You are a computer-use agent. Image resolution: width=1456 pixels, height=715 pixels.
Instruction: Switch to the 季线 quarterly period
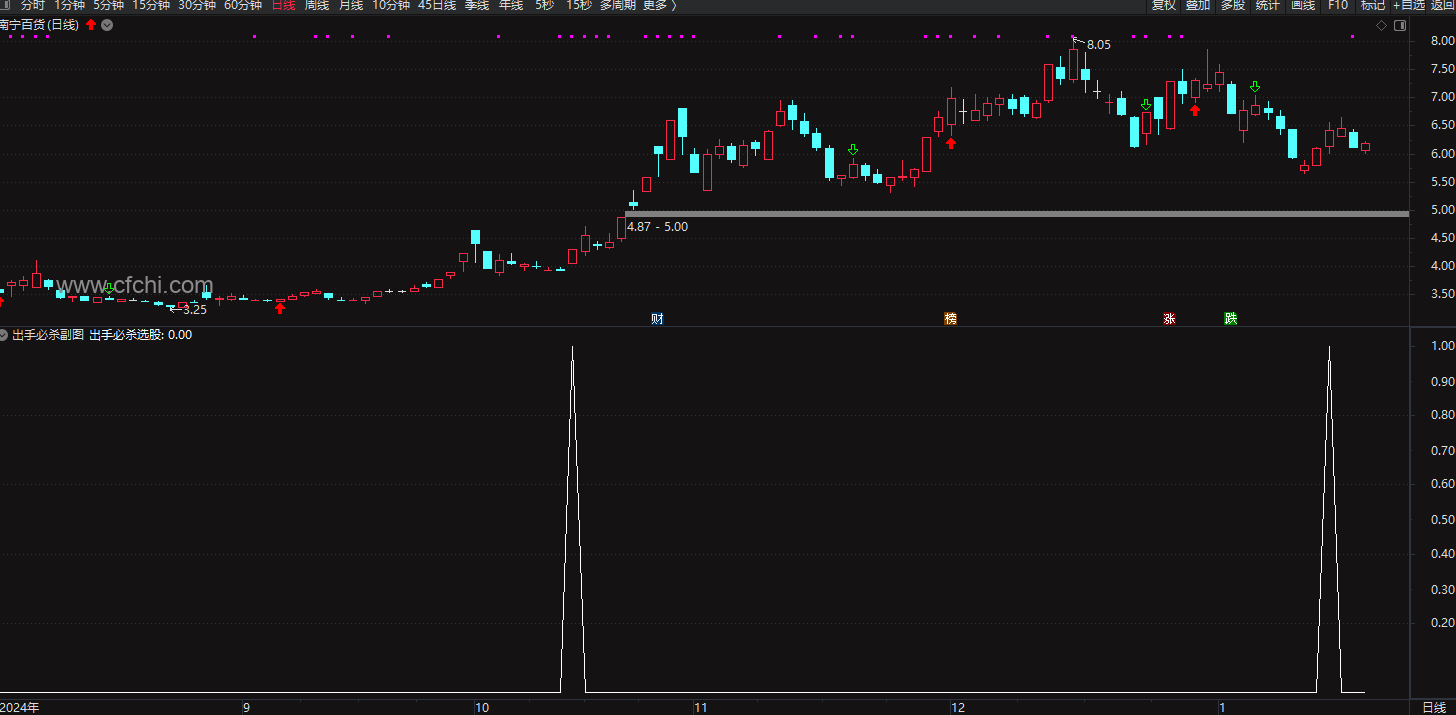click(477, 6)
